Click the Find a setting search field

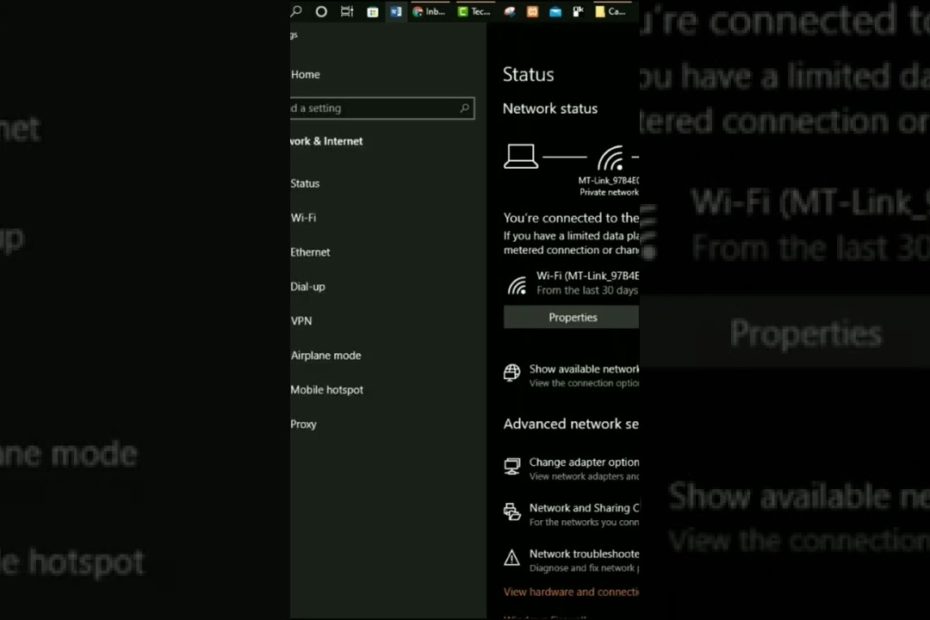(x=375, y=108)
